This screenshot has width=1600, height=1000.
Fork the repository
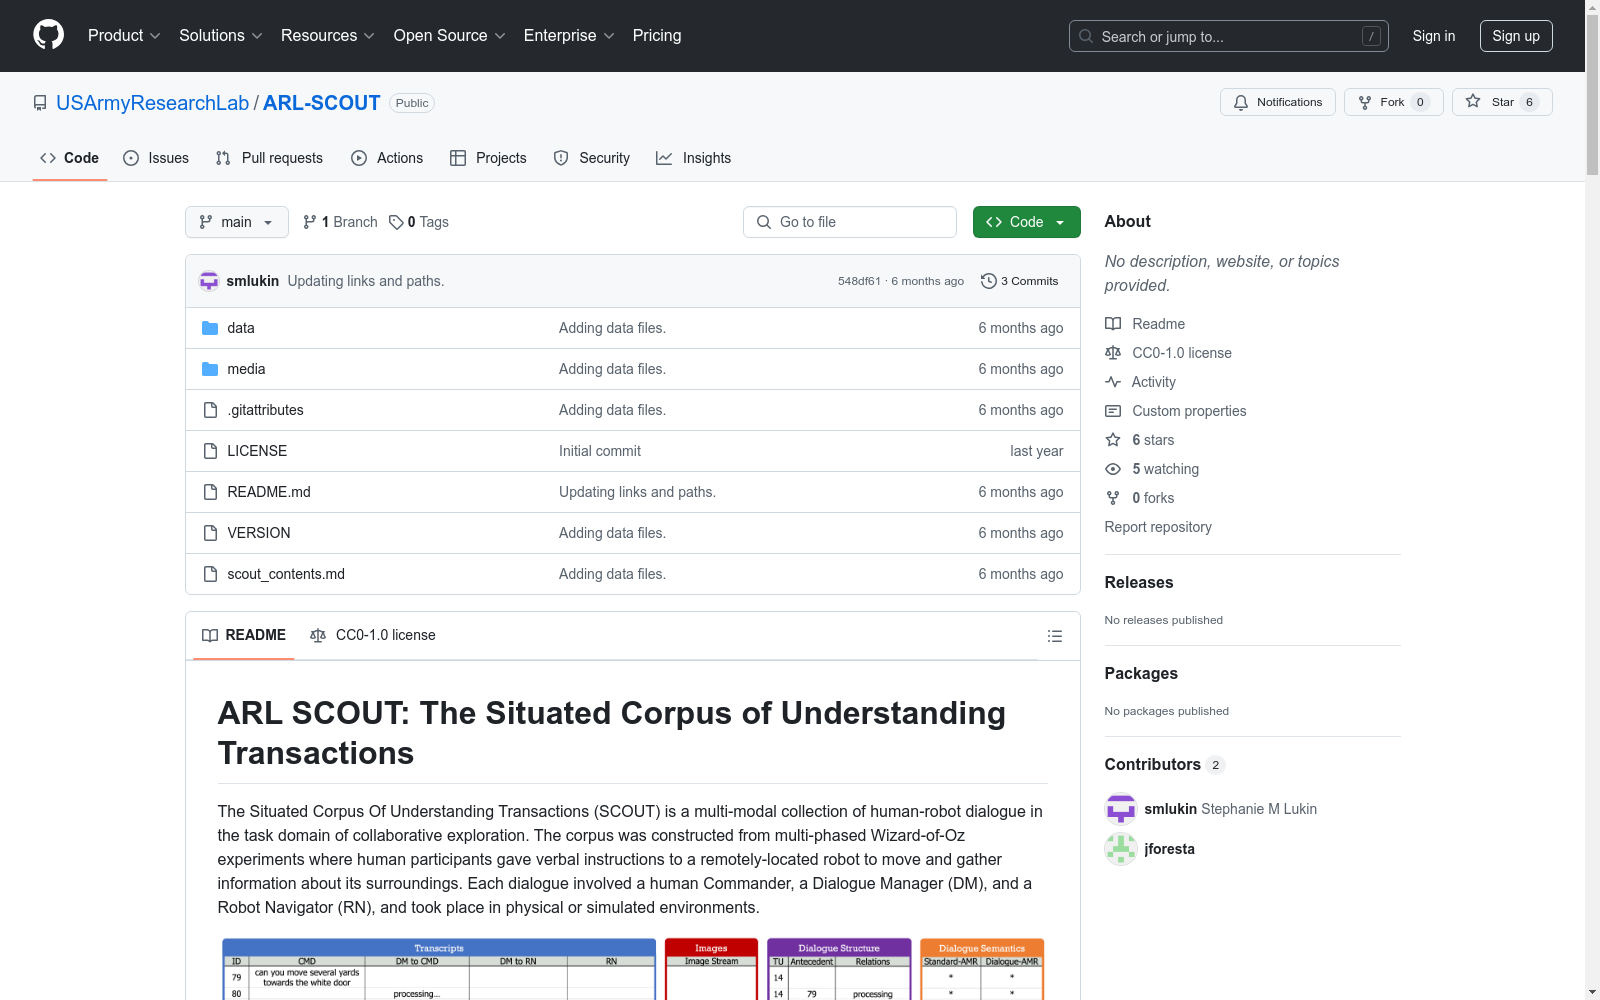[x=1394, y=102]
